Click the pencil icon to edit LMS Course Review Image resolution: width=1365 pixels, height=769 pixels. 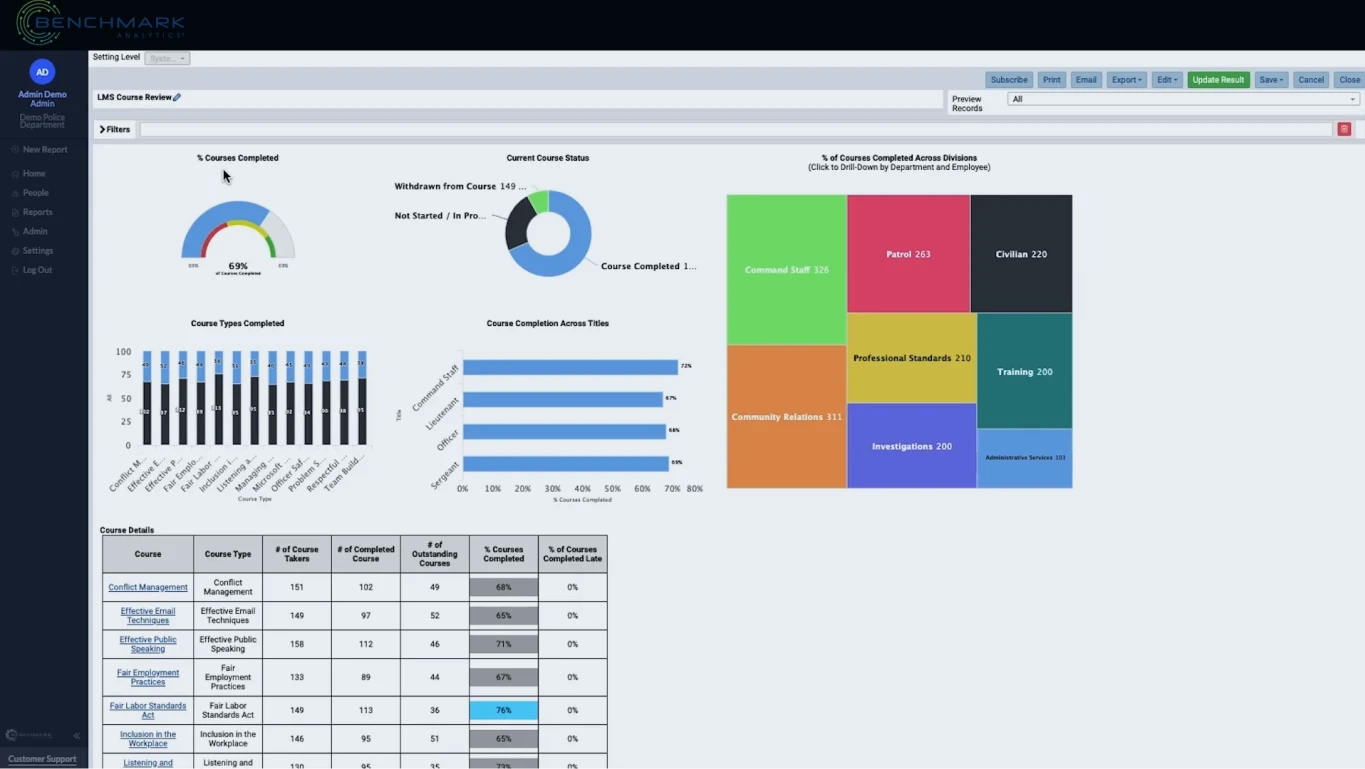(x=179, y=97)
